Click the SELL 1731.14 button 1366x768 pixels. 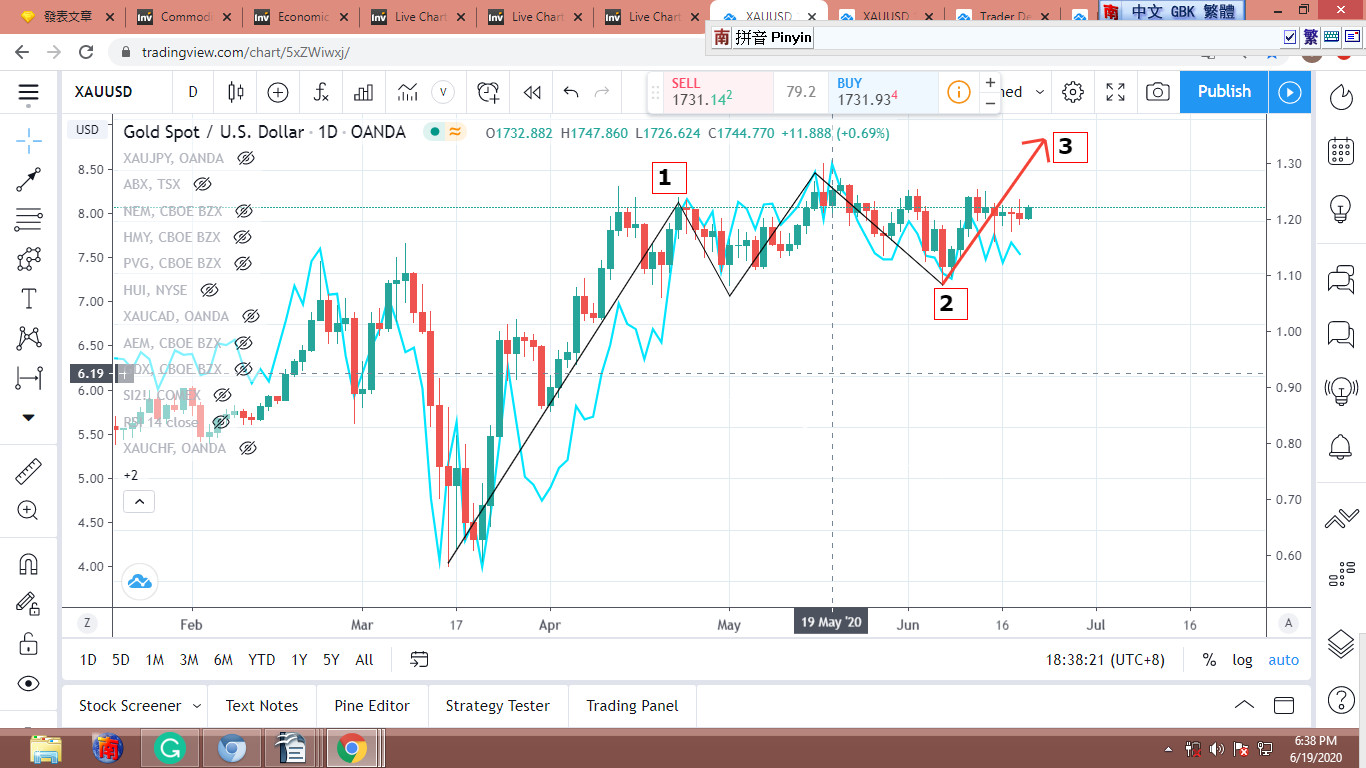pyautogui.click(x=719, y=92)
